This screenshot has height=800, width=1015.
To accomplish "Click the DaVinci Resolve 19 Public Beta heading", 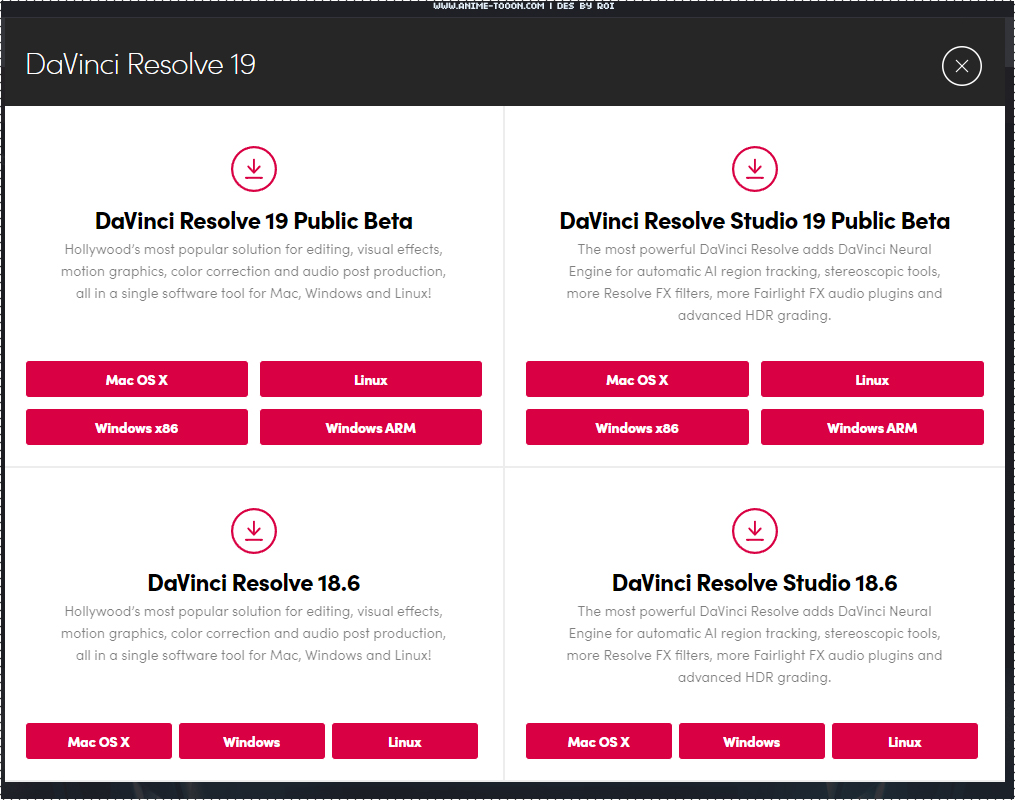I will 254,221.
